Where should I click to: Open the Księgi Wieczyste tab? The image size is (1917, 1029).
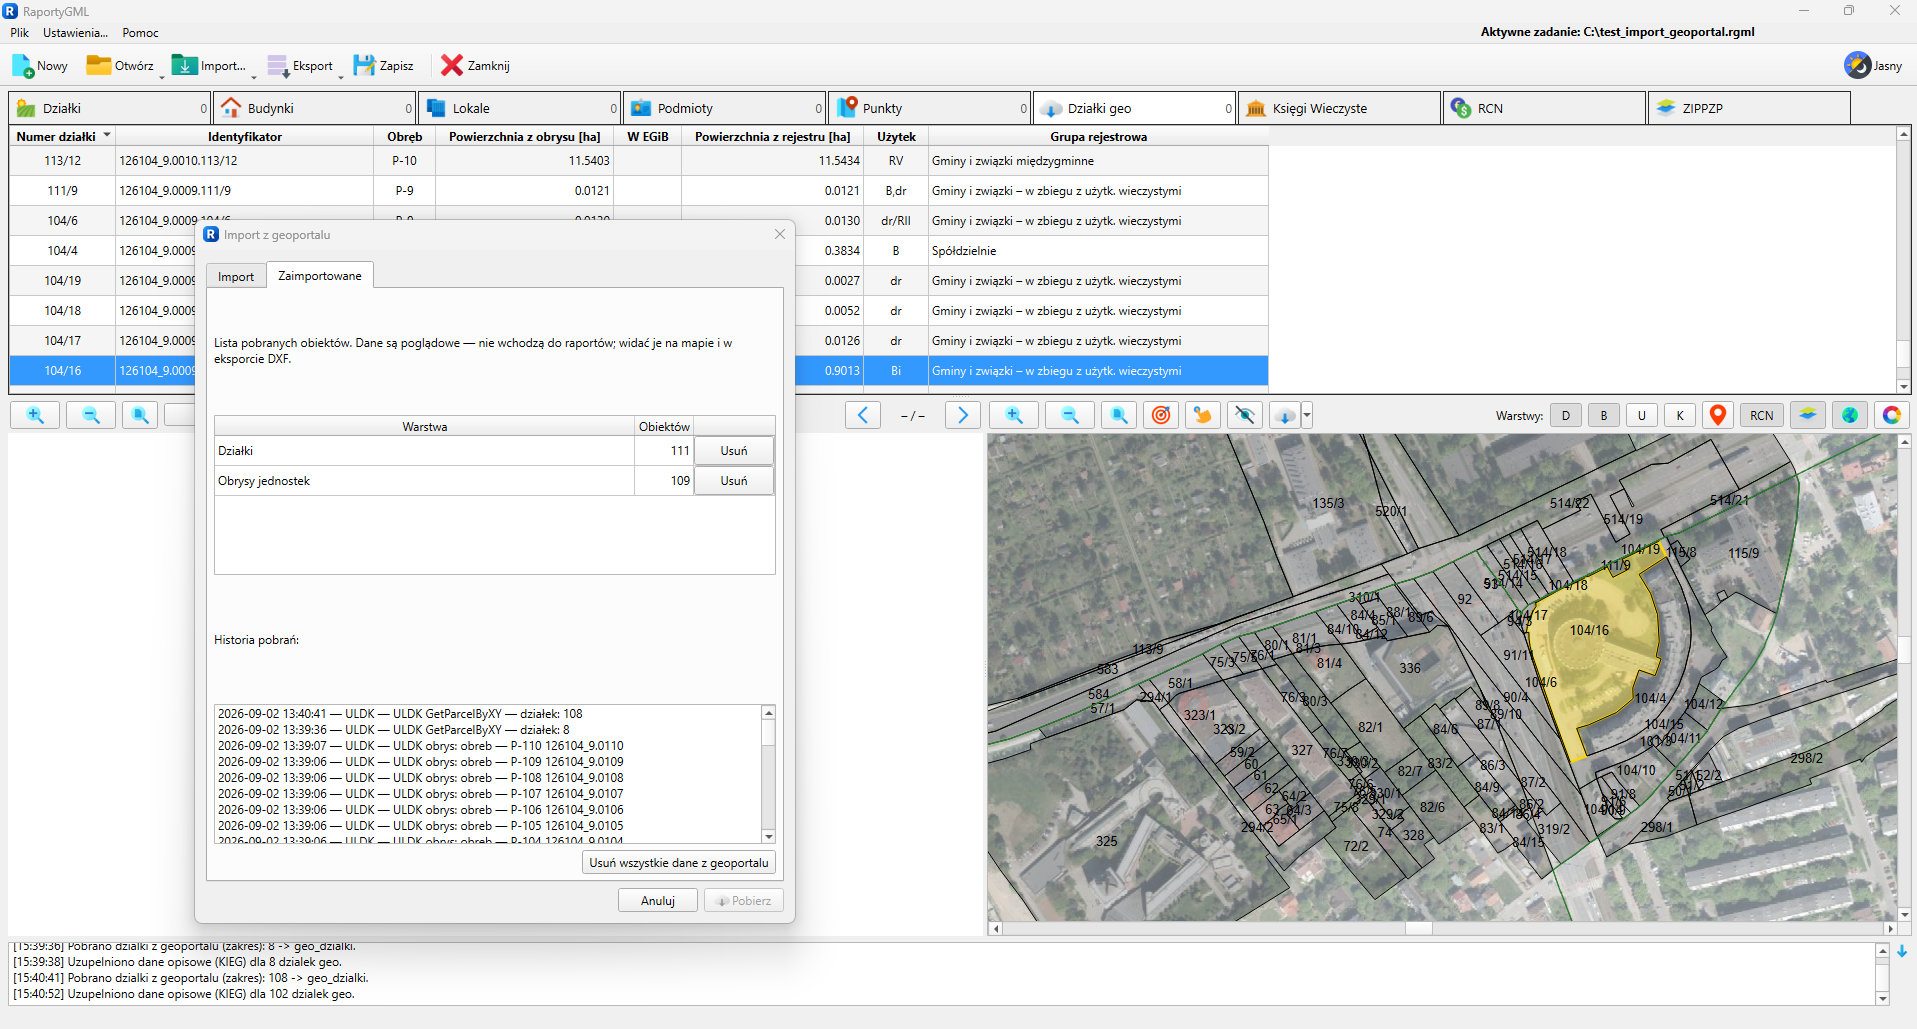(x=1340, y=108)
